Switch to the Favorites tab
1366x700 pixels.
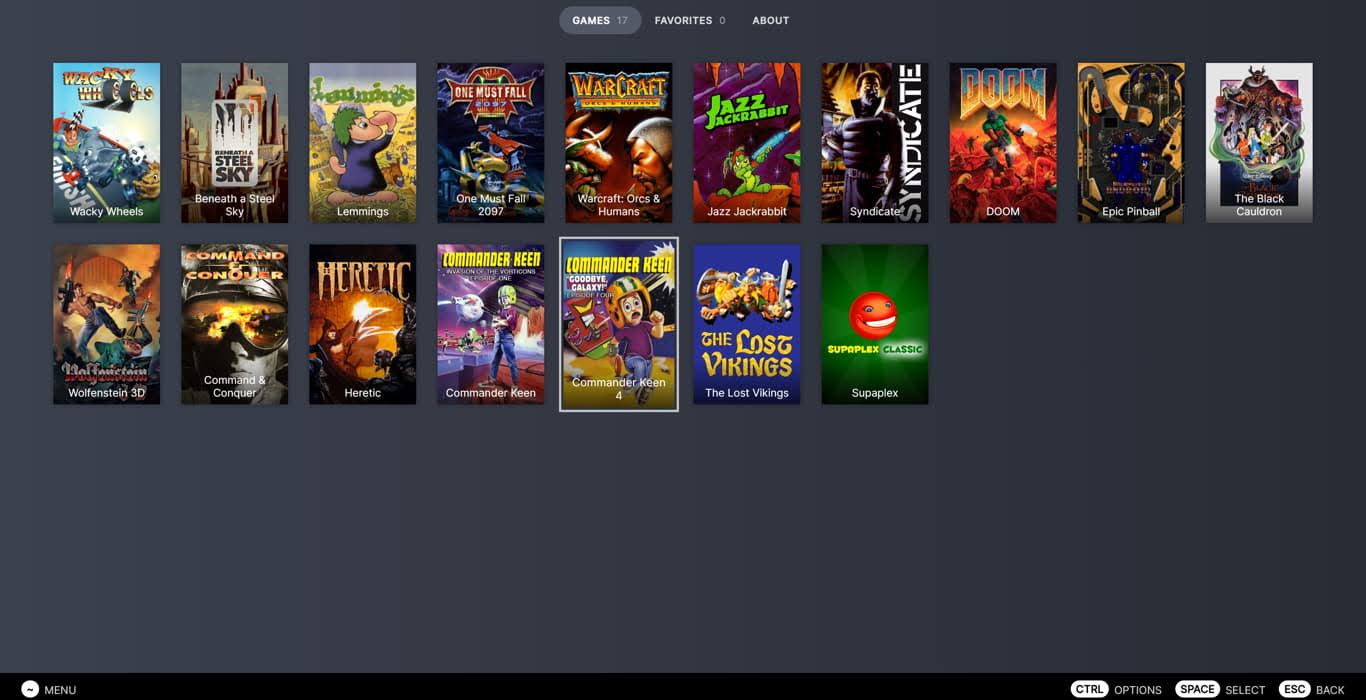tap(689, 20)
